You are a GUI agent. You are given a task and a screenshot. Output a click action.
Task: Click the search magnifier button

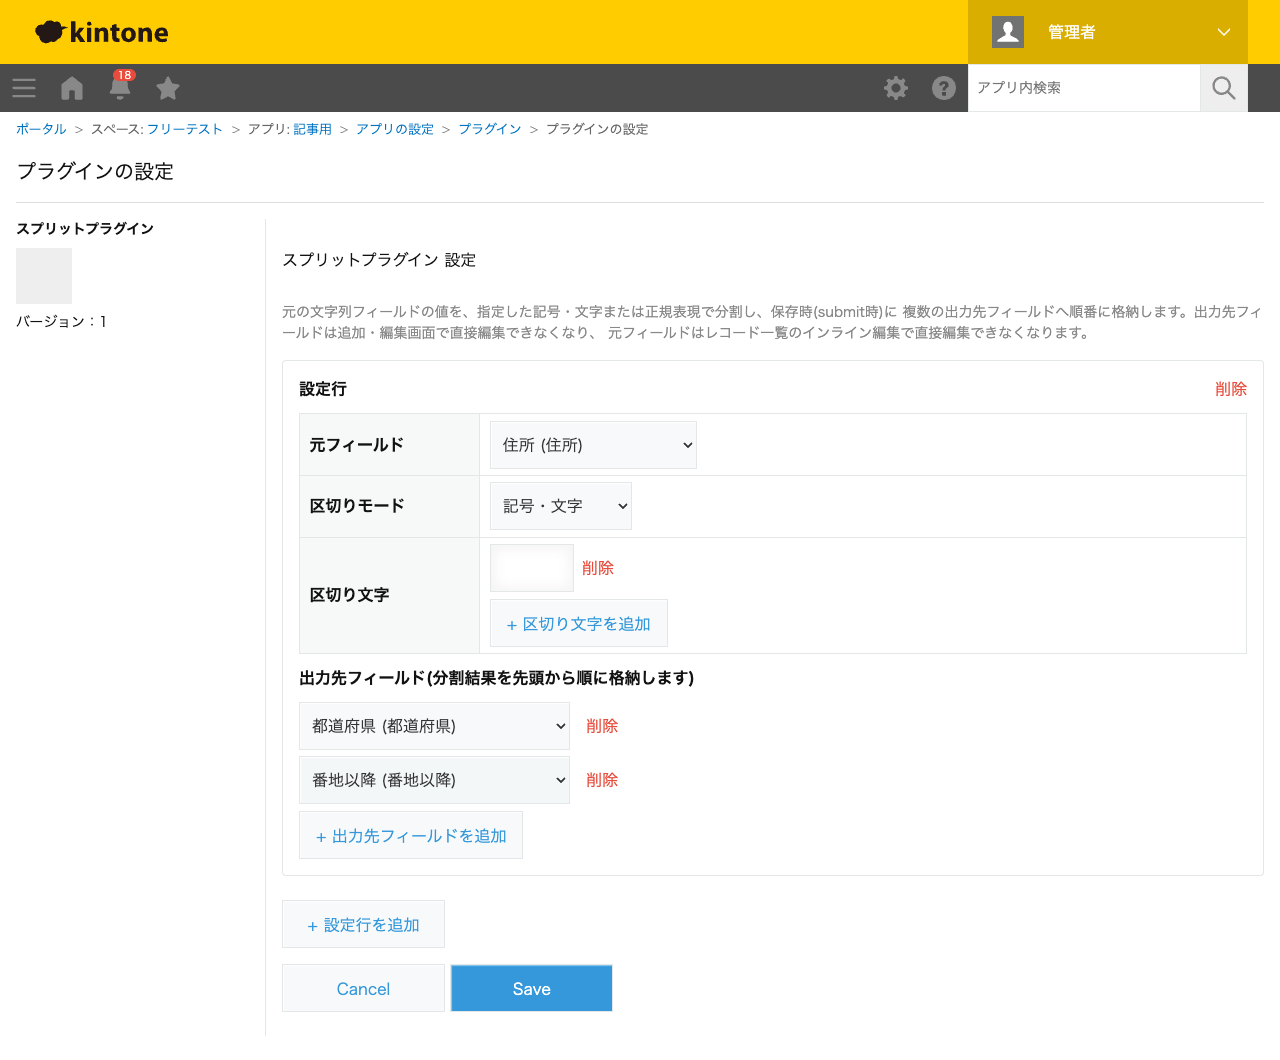(x=1224, y=88)
